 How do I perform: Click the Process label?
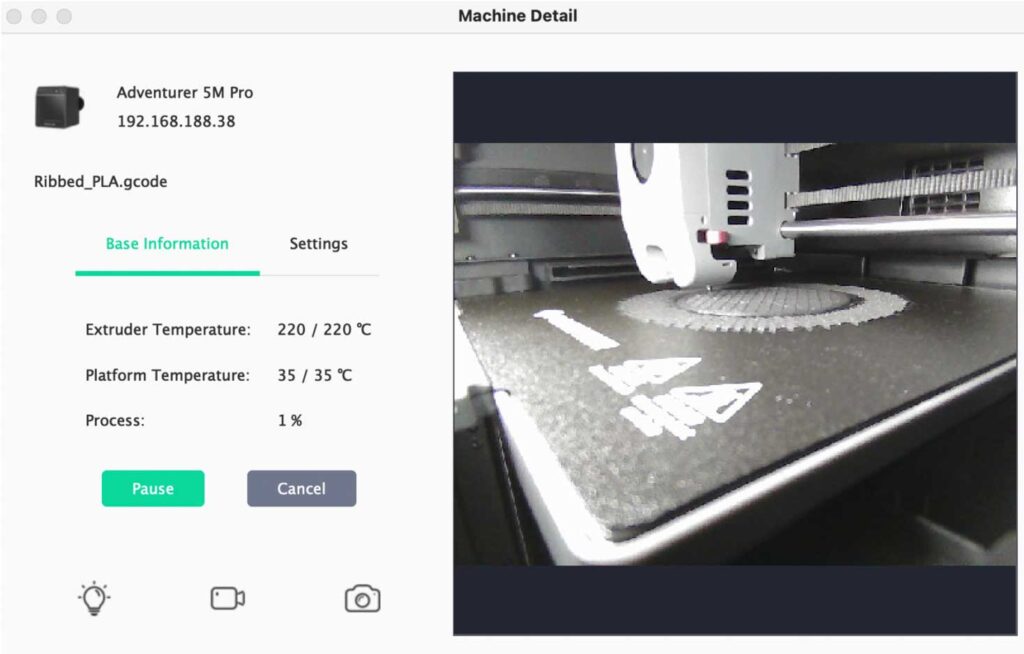[x=115, y=421]
